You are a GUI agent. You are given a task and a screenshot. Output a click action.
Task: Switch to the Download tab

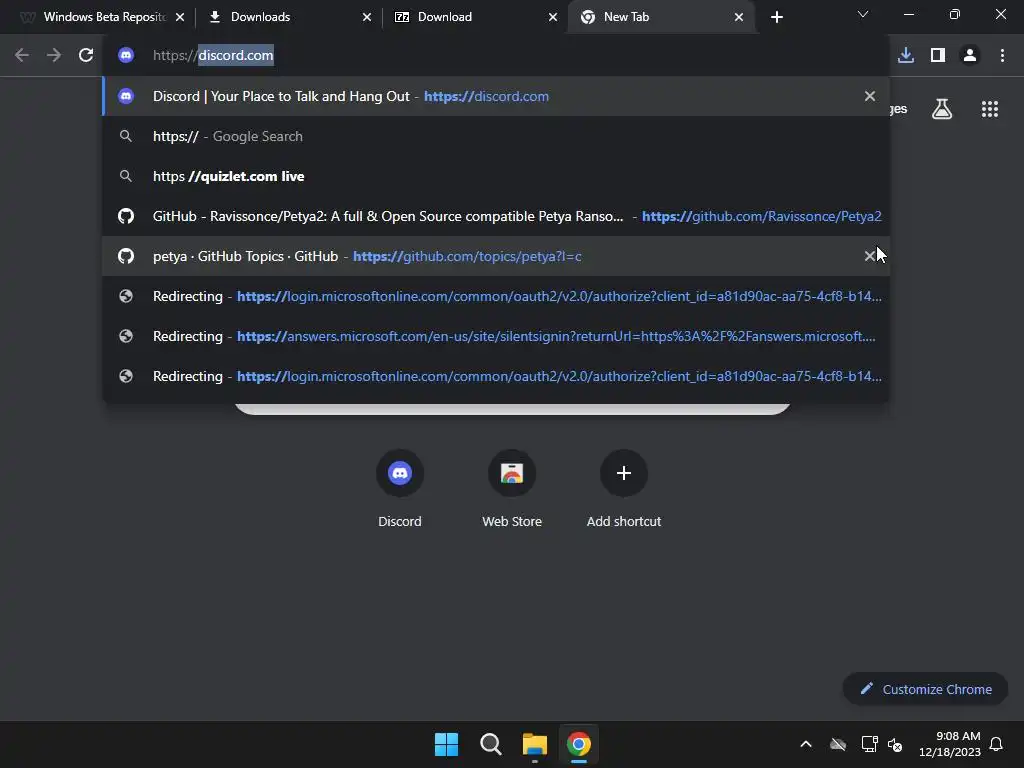pyautogui.click(x=474, y=17)
